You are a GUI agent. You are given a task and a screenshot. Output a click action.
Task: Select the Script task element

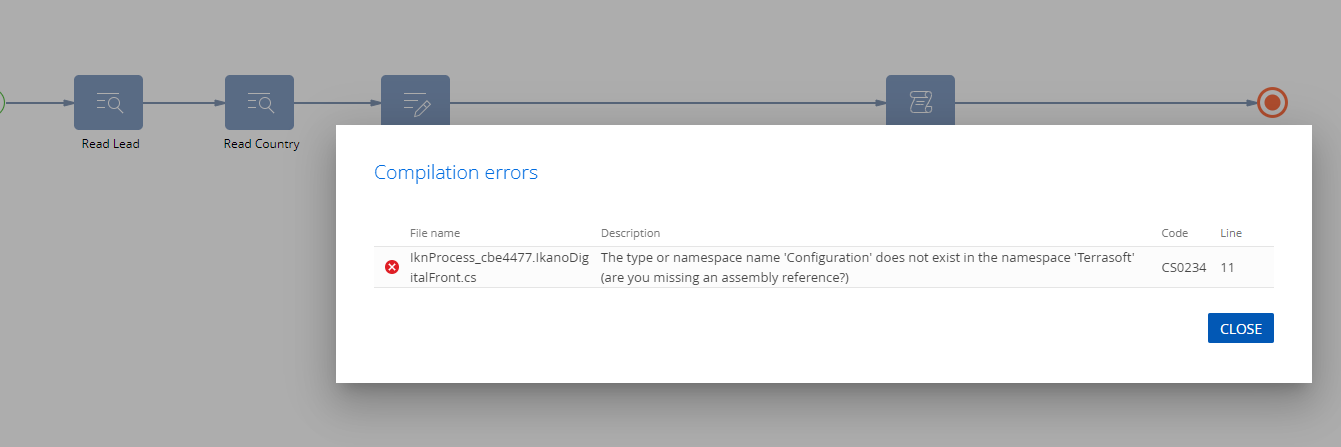tap(920, 100)
